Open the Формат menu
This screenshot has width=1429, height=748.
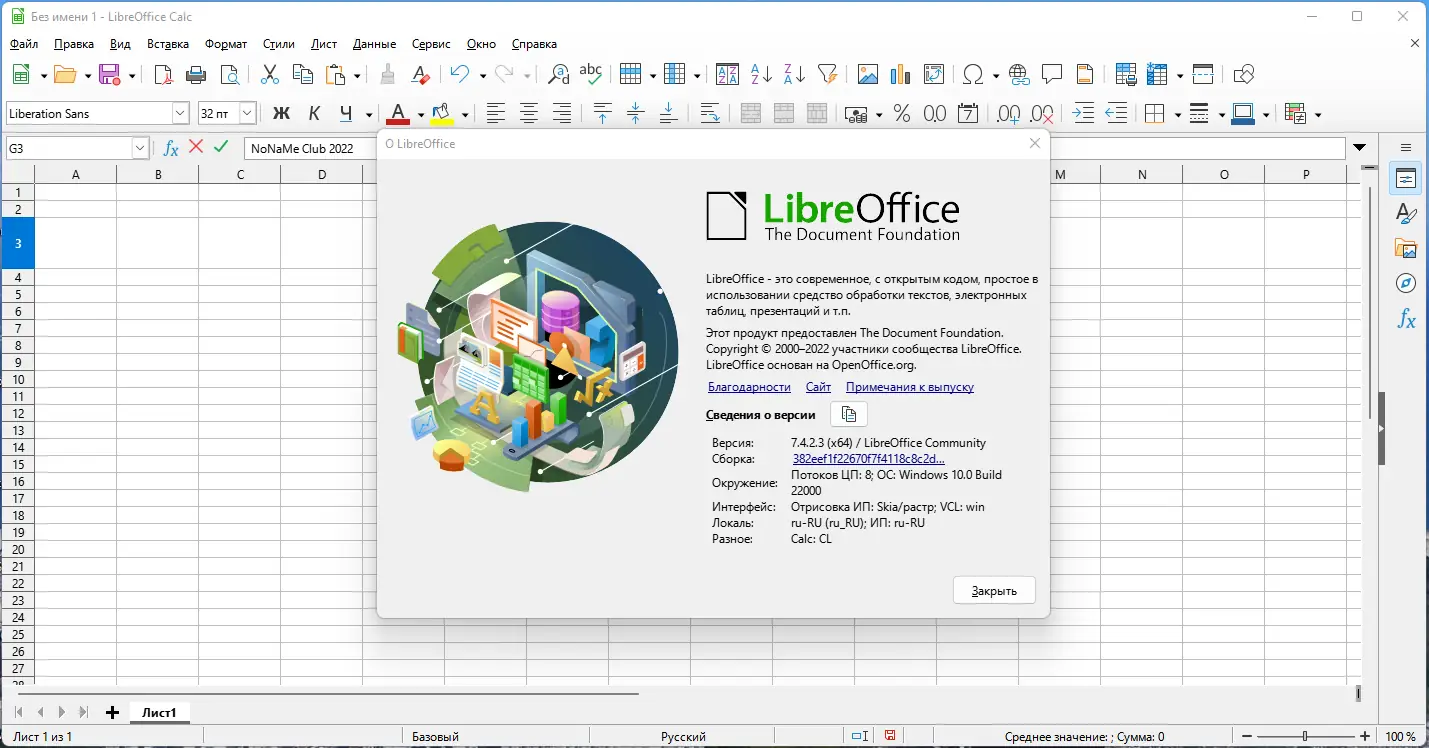[226, 44]
